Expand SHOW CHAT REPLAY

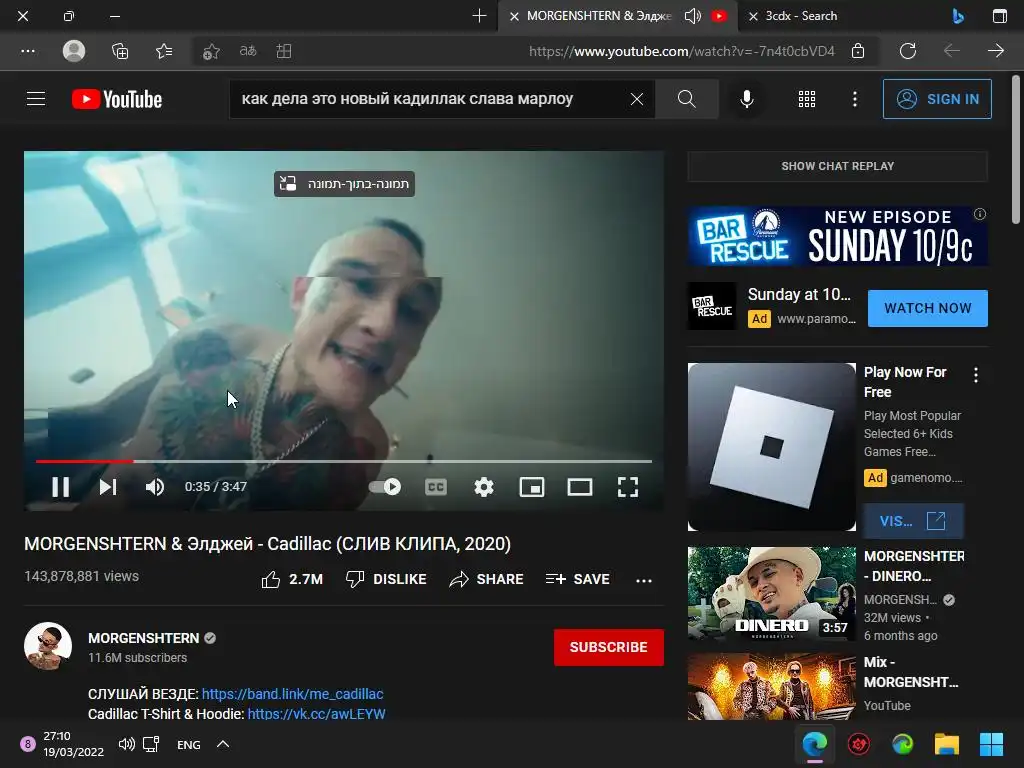pos(837,166)
